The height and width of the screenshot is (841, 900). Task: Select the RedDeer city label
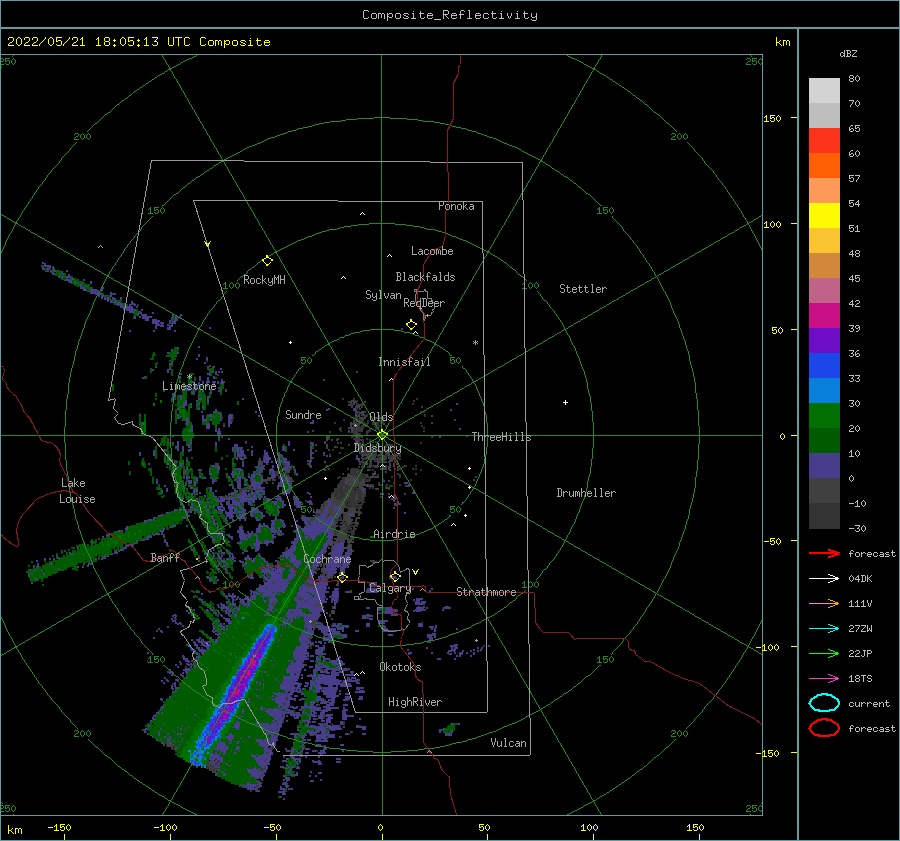click(424, 303)
